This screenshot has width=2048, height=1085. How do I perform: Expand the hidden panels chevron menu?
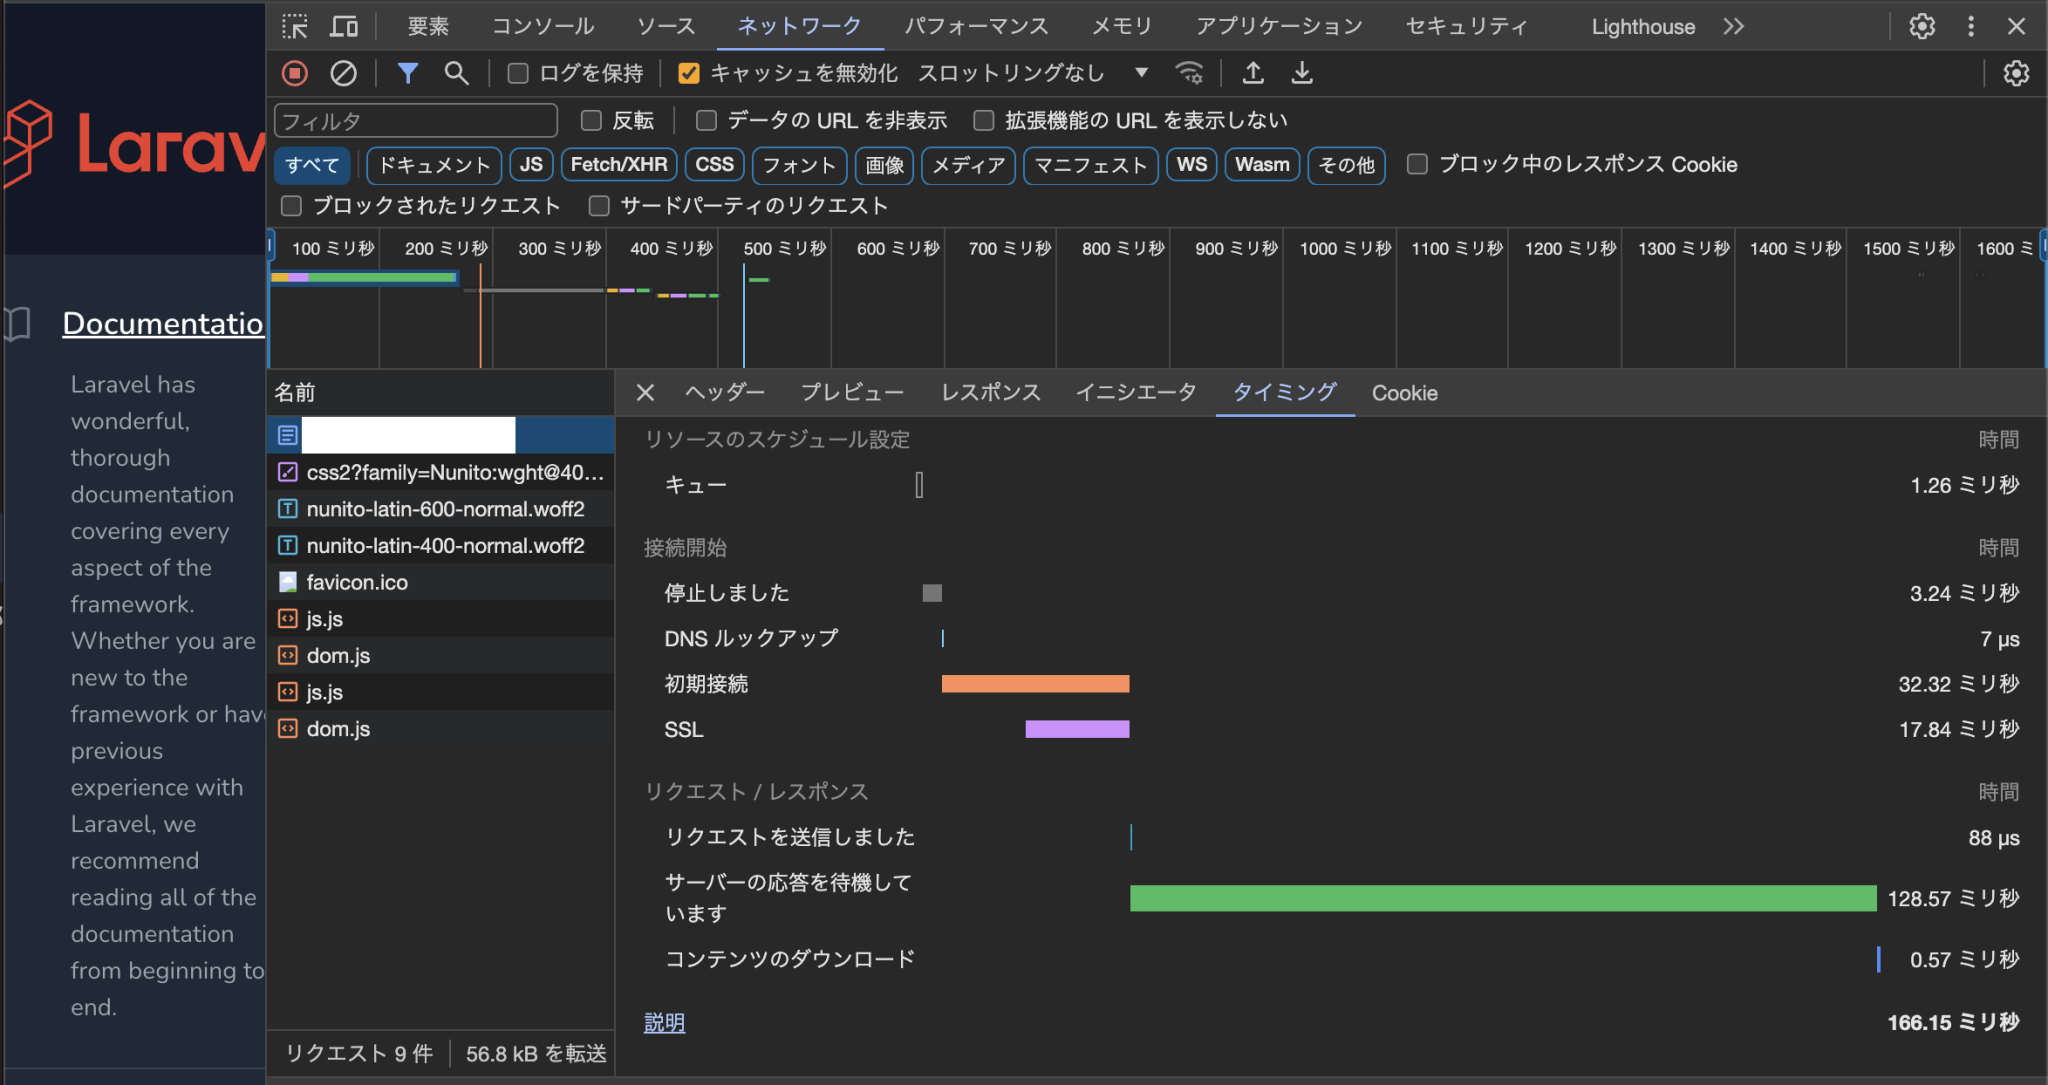[1735, 26]
